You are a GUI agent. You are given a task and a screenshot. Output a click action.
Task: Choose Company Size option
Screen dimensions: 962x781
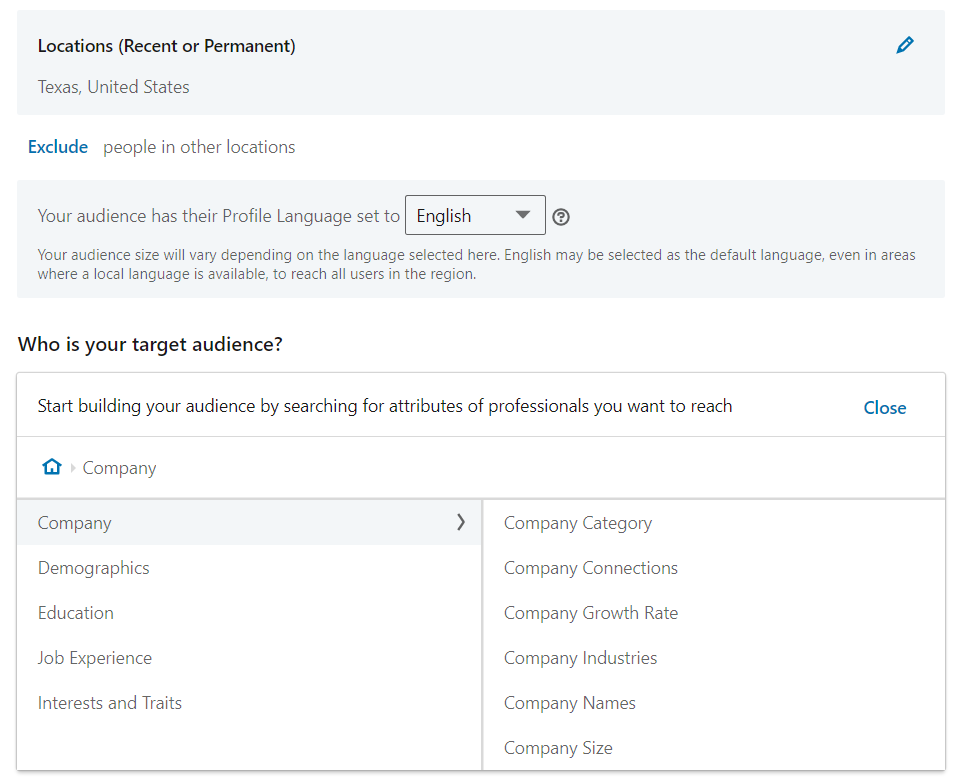coord(558,748)
